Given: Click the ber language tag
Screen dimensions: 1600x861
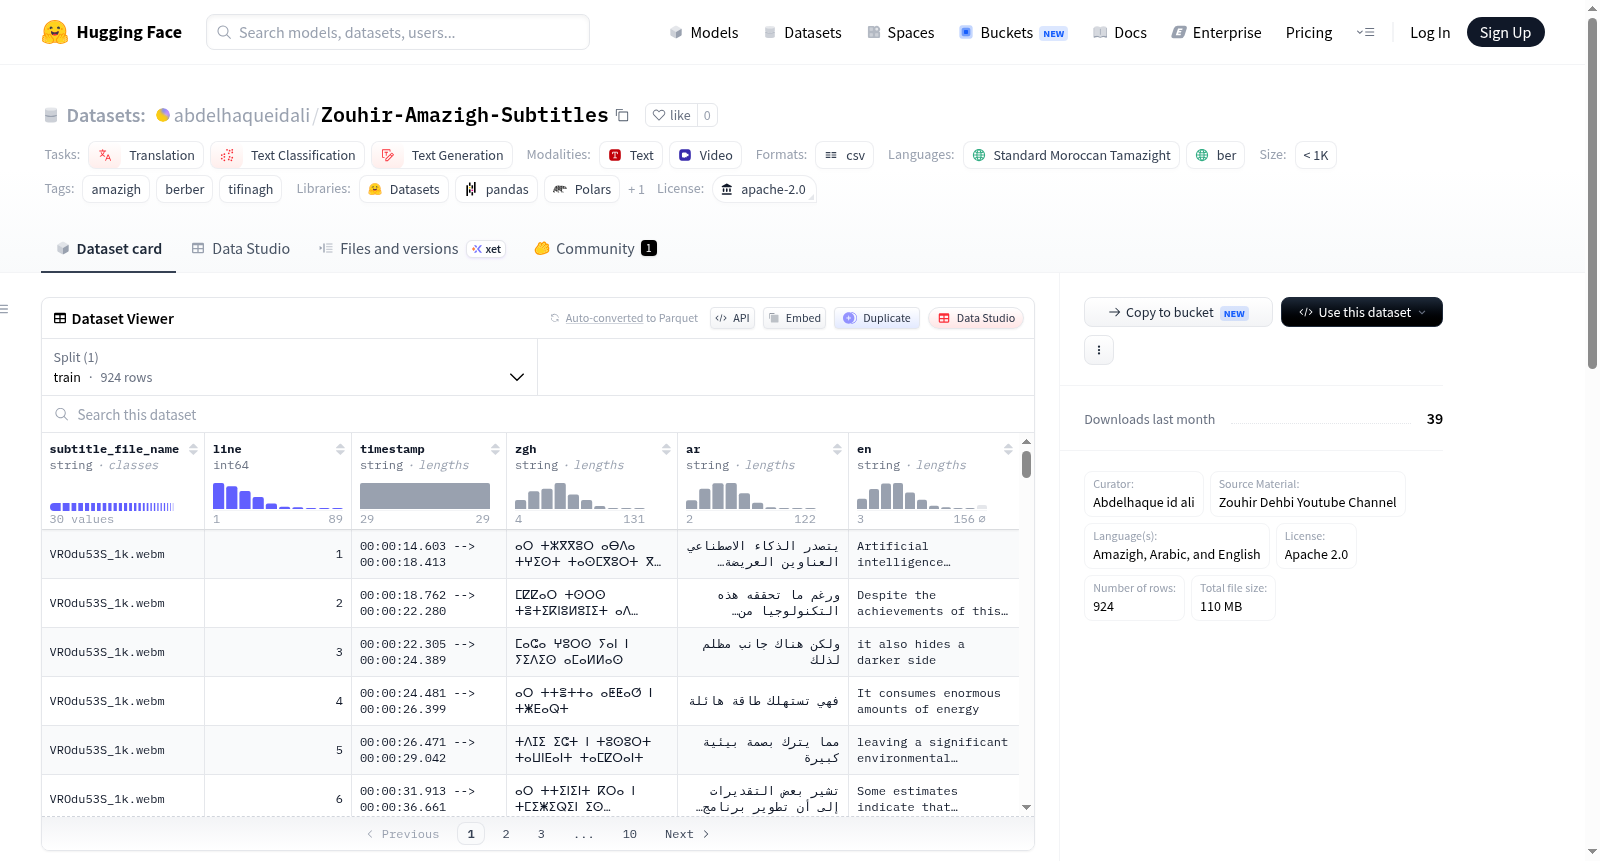Looking at the screenshot, I should click(1216, 155).
